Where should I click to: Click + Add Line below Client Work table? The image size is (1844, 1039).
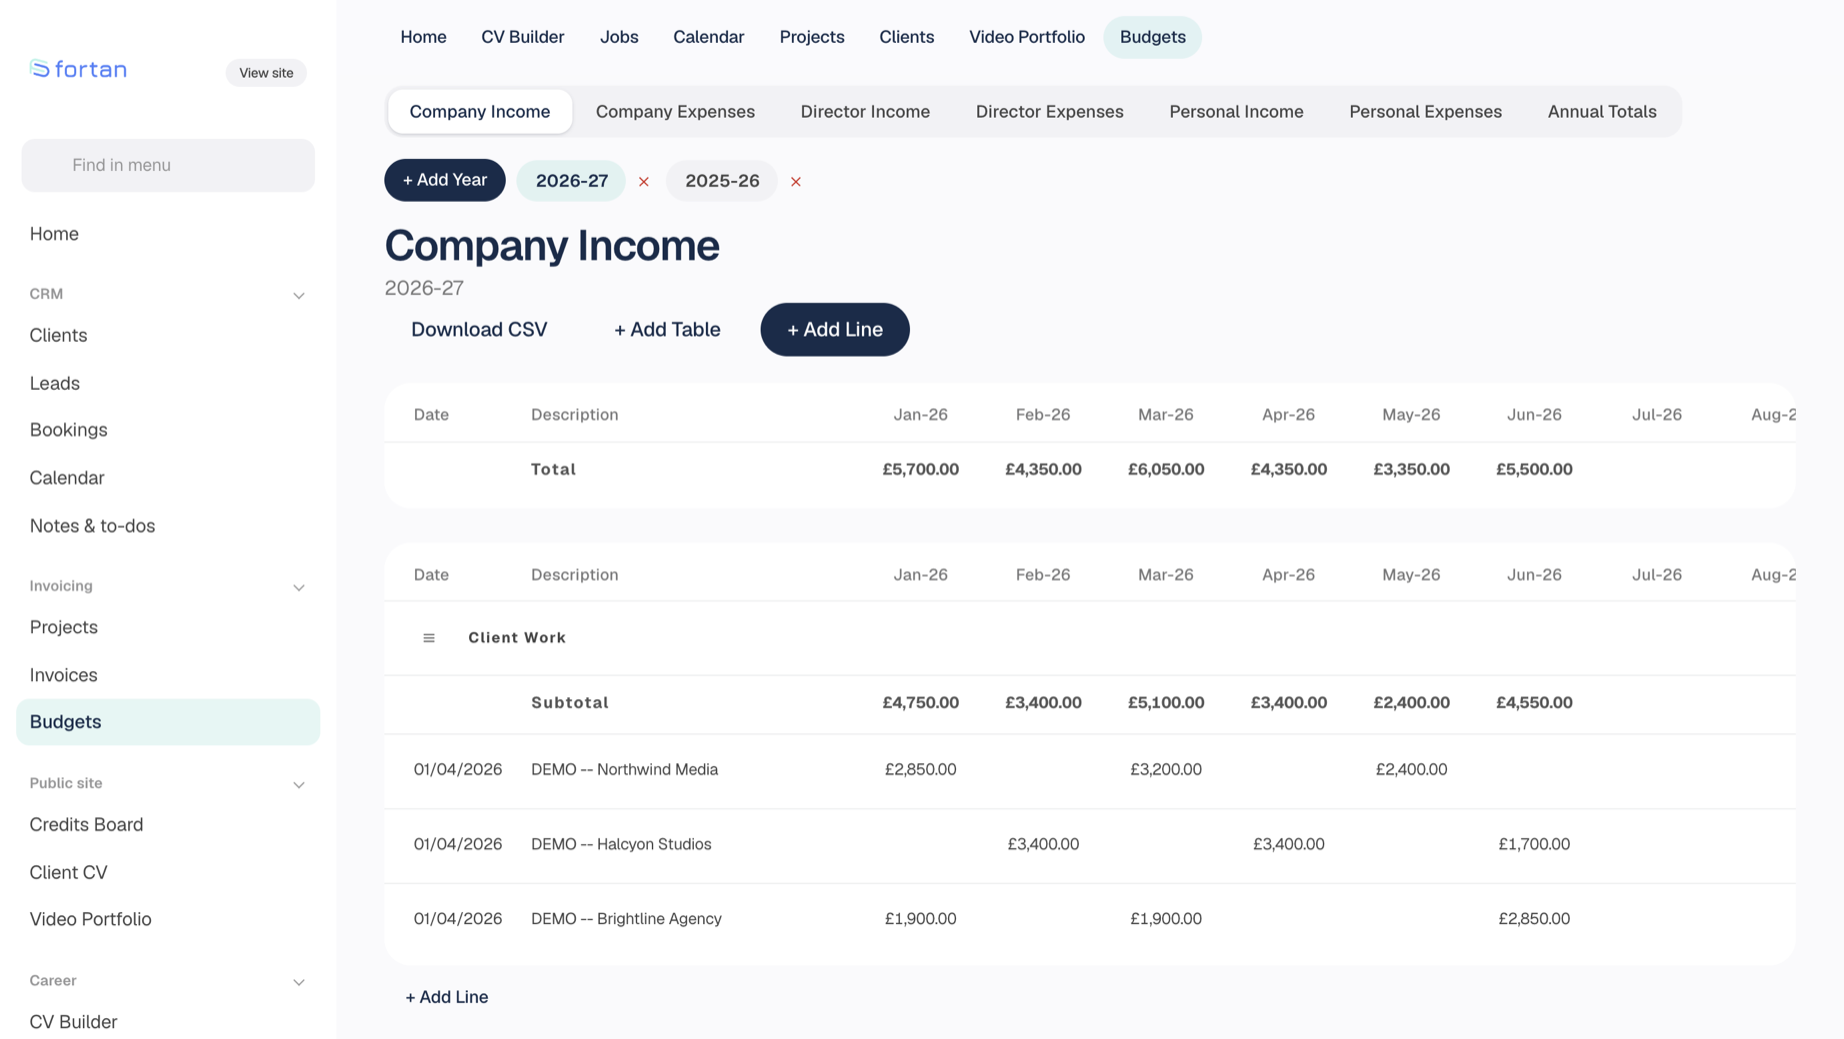point(447,997)
